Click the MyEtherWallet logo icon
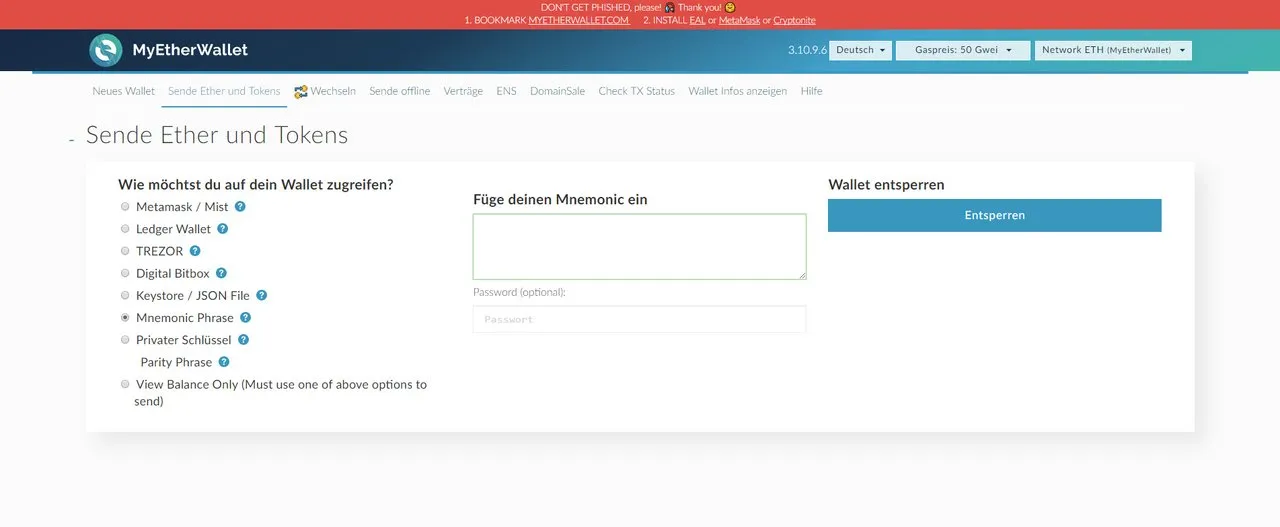This screenshot has width=1280, height=527. (x=105, y=50)
